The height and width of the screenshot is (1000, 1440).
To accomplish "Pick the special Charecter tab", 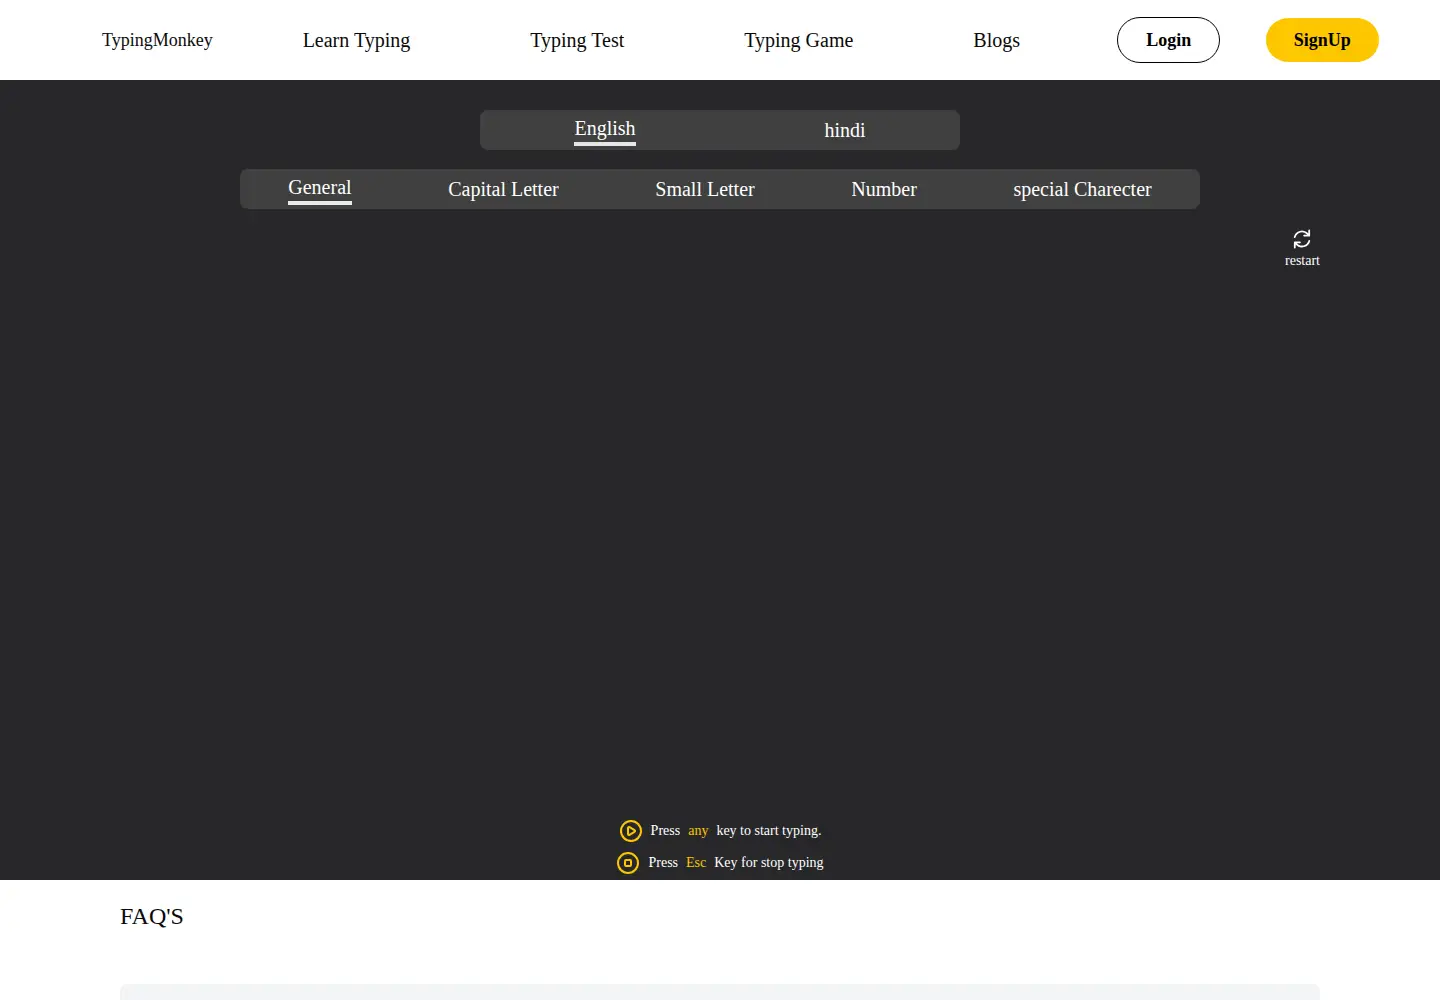I will [x=1082, y=189].
